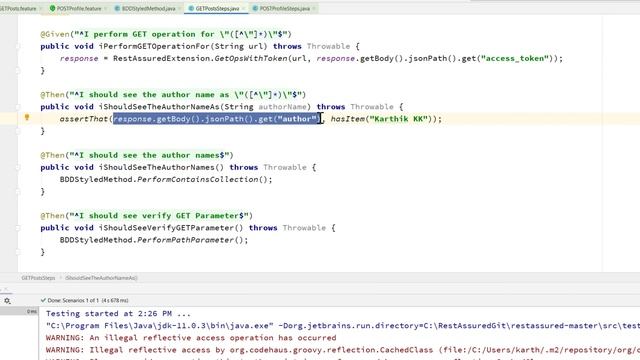The height and width of the screenshot is (360, 640).
Task: Click the yellow lightbulb intention icon
Action: (27, 118)
